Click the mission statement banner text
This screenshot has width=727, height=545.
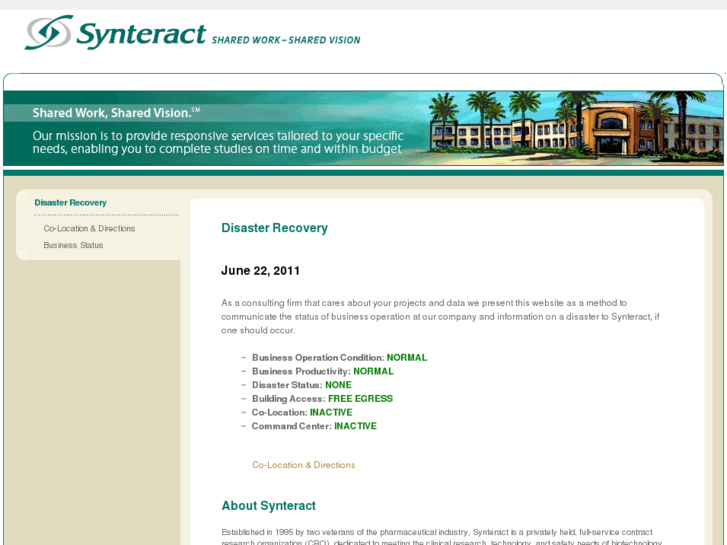[217, 142]
